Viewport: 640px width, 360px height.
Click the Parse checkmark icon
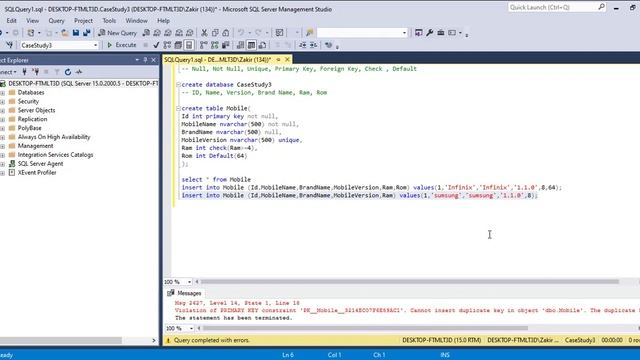coord(156,45)
